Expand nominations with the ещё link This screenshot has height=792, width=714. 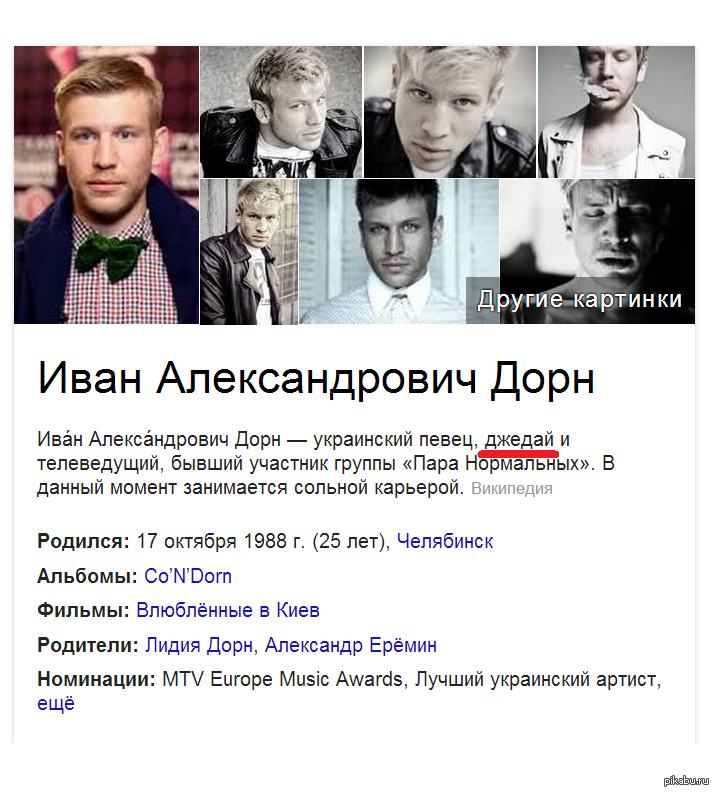(x=56, y=703)
